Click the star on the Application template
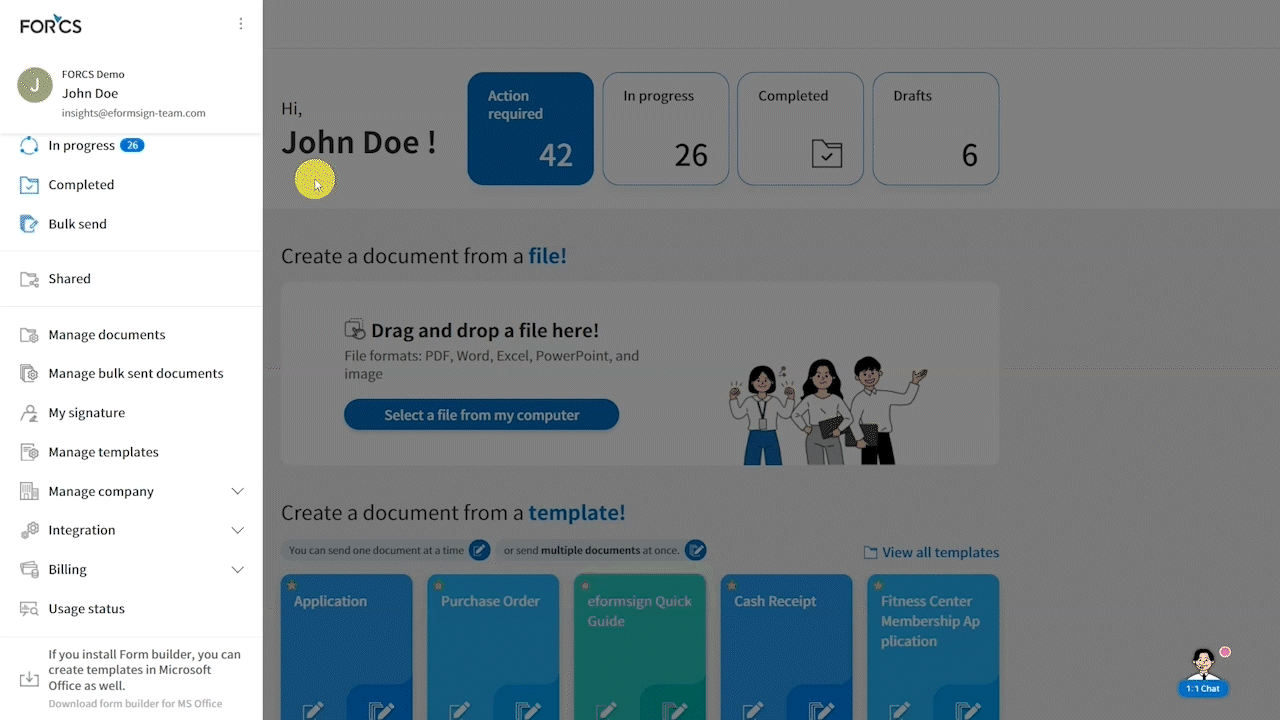Viewport: 1280px width, 720px height. [x=292, y=585]
